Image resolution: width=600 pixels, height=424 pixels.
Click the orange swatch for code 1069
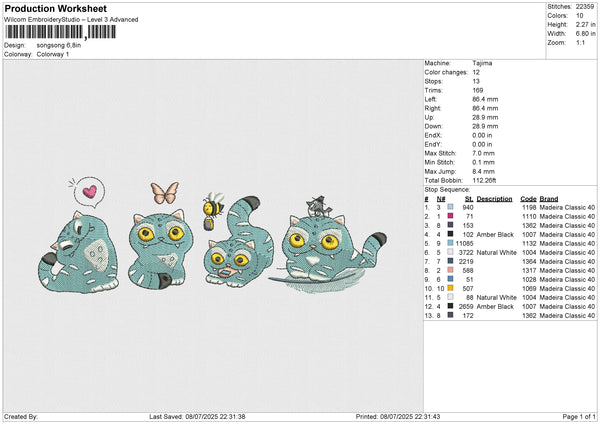[x=451, y=288]
